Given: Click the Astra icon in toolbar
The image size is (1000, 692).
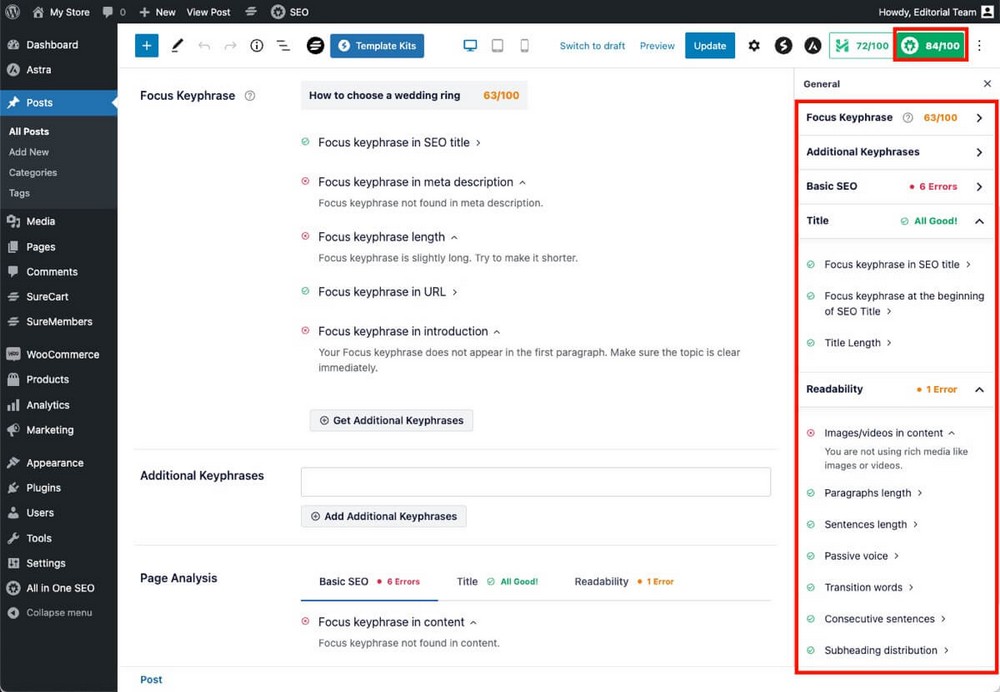Looking at the screenshot, I should pyautogui.click(x=812, y=45).
